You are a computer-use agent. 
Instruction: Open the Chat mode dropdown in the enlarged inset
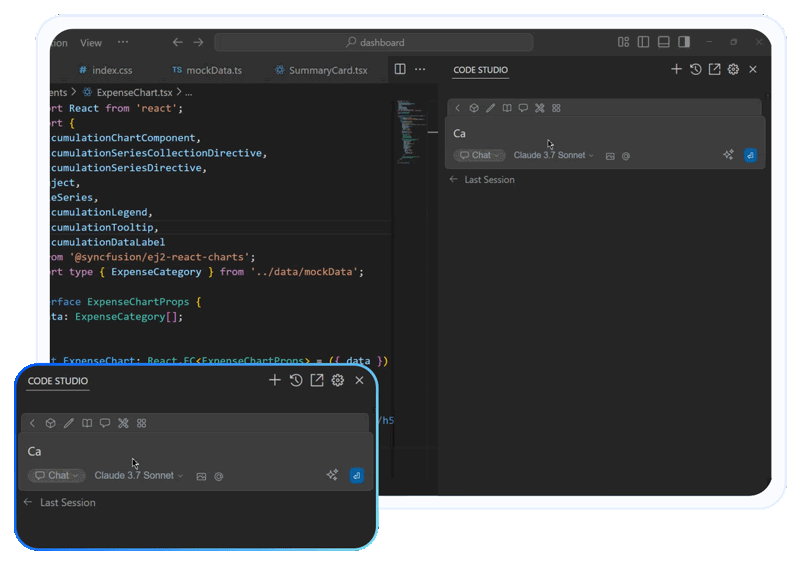57,476
